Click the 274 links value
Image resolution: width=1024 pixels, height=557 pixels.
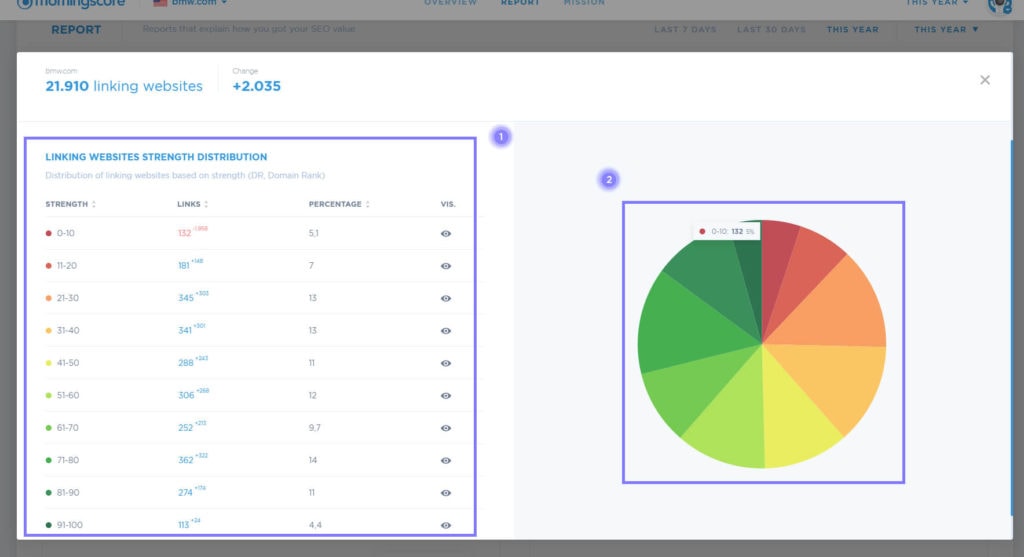(x=185, y=493)
